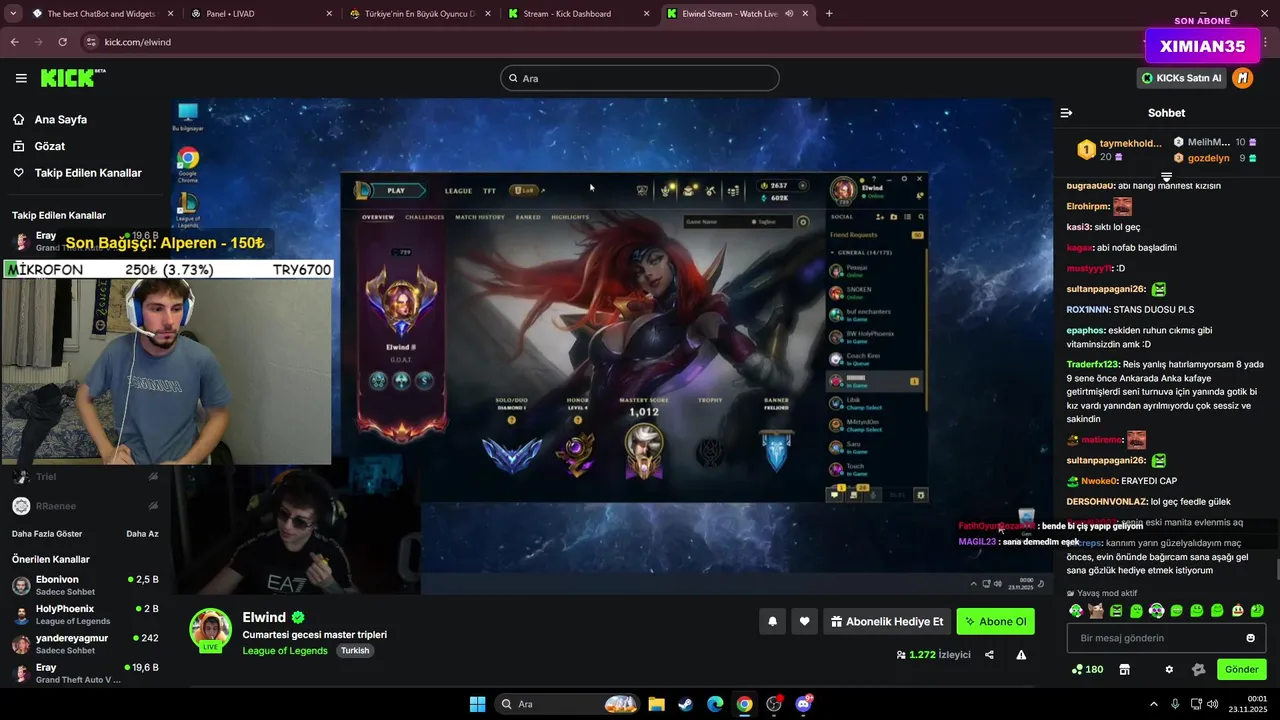Click the Gönder send button
Viewport: 1280px width, 720px height.
click(1241, 669)
